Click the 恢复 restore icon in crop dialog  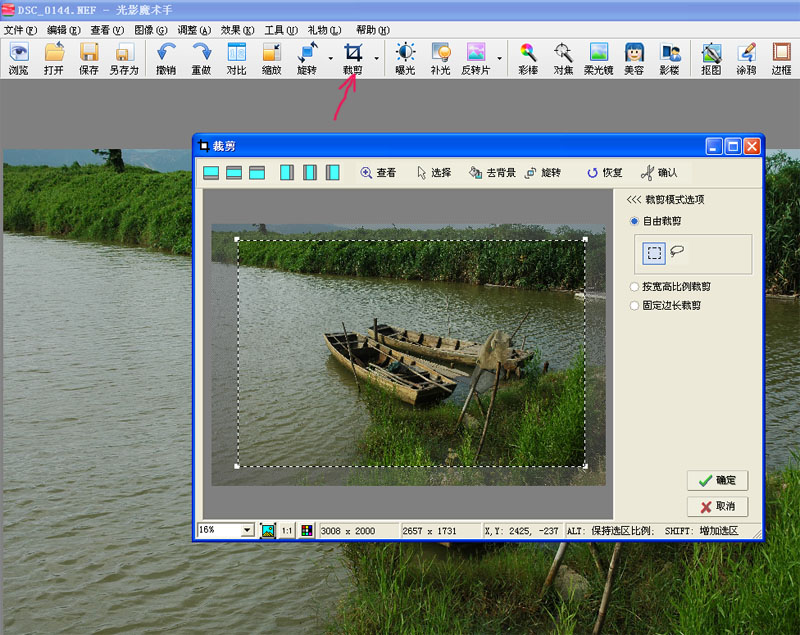604,173
